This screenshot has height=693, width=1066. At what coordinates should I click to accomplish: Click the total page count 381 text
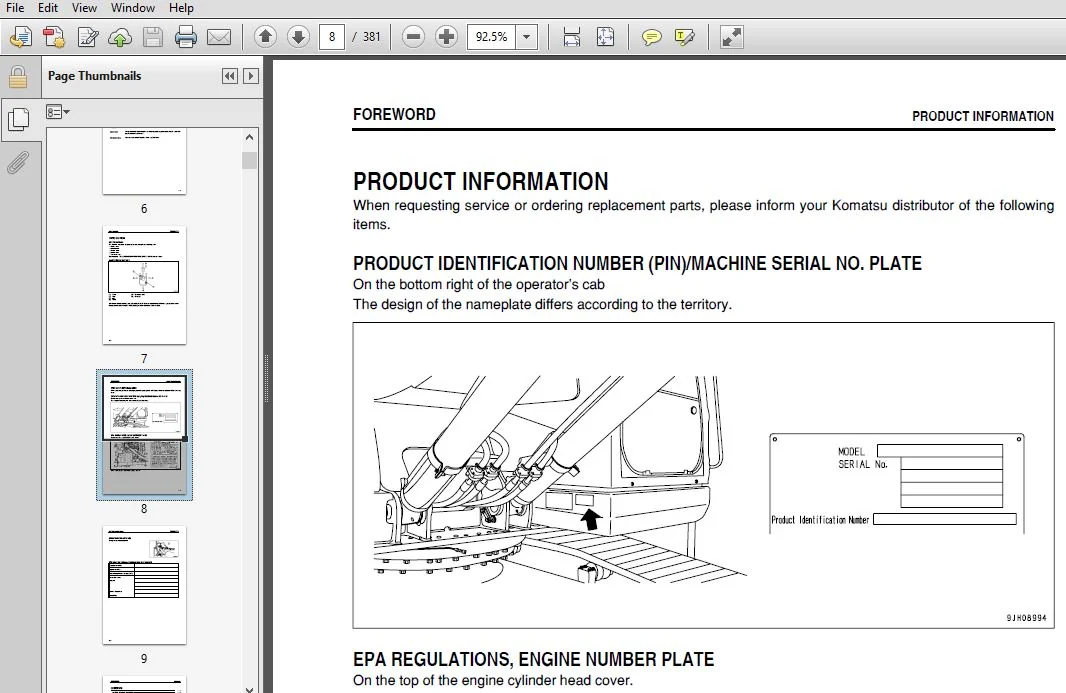tap(371, 37)
